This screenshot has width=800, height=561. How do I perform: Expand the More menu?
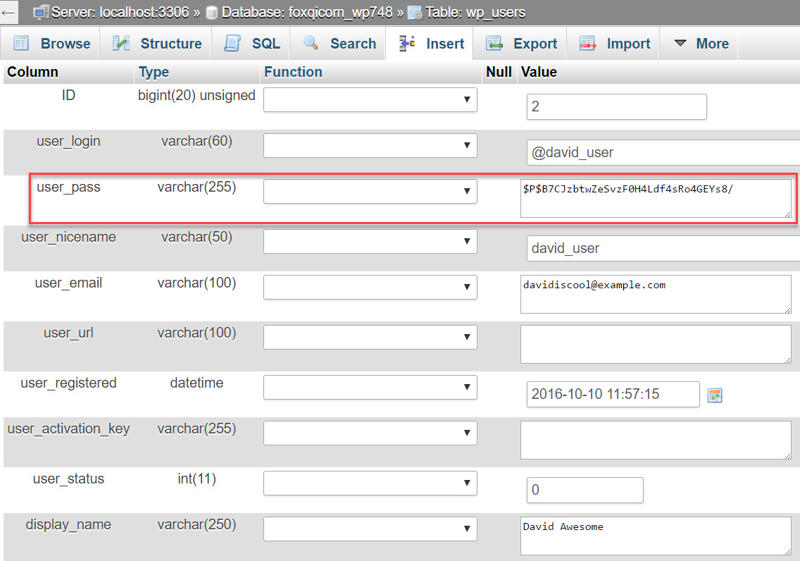[701, 43]
